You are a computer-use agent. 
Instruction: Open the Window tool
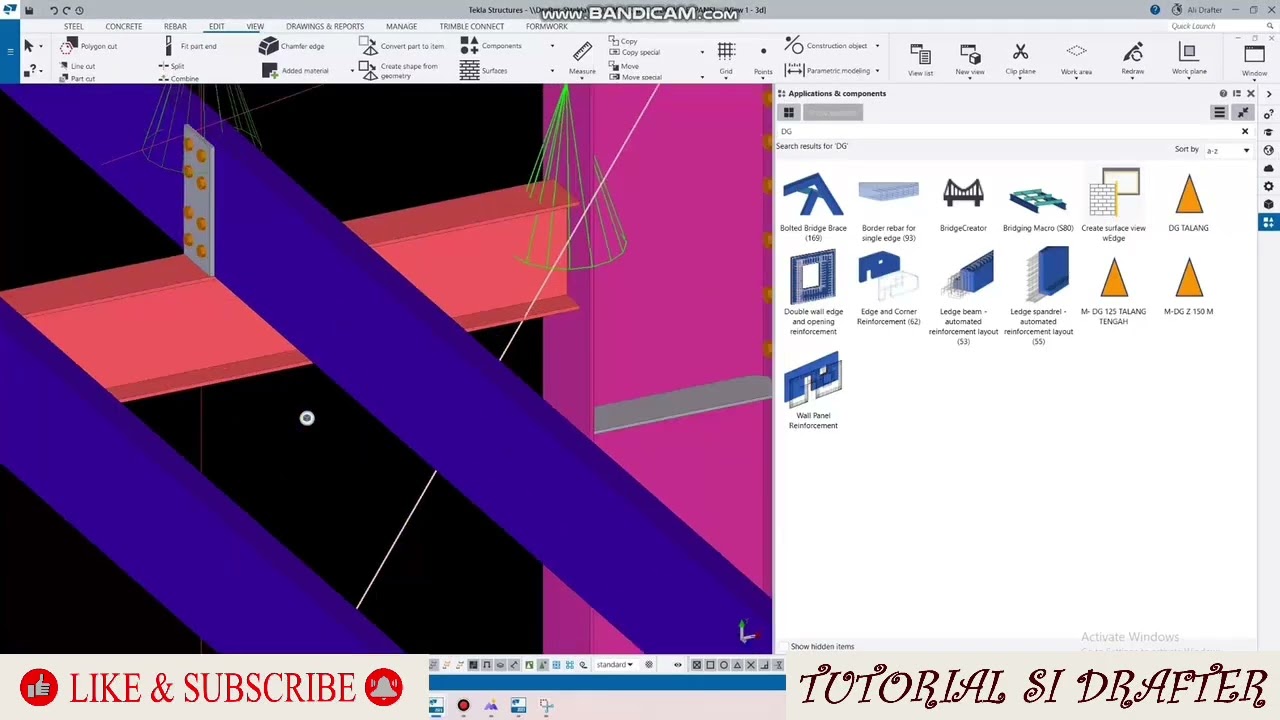[1254, 60]
